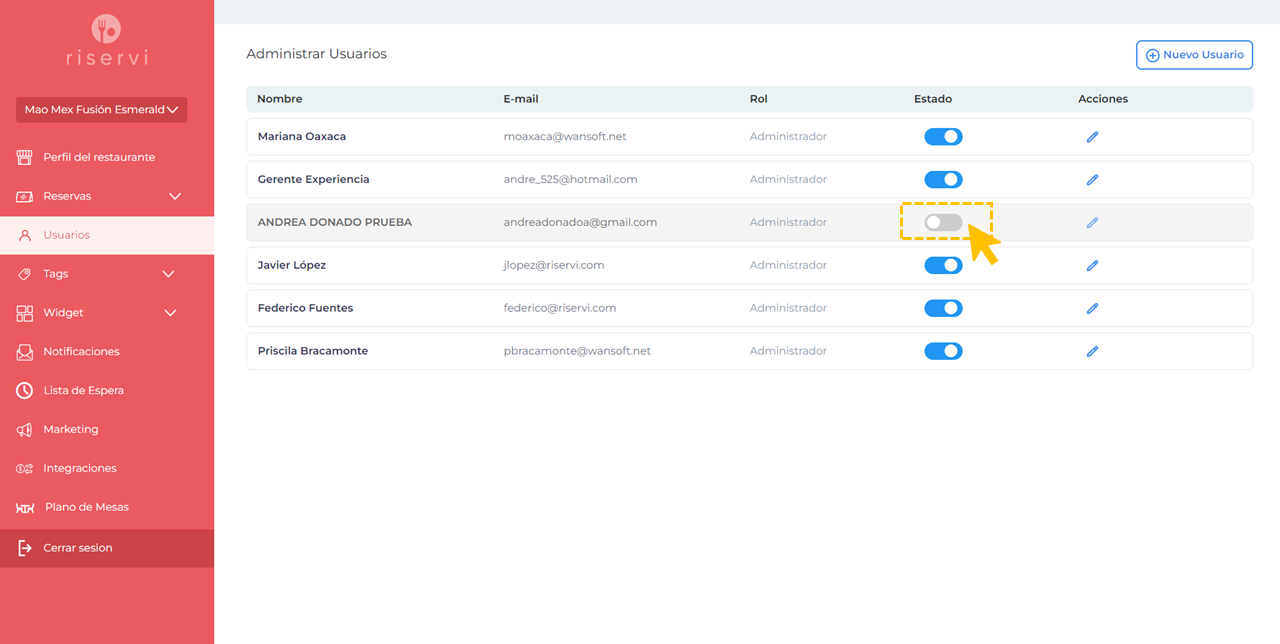Log out via Cerrar sesion
The height and width of the screenshot is (644, 1280).
point(107,548)
